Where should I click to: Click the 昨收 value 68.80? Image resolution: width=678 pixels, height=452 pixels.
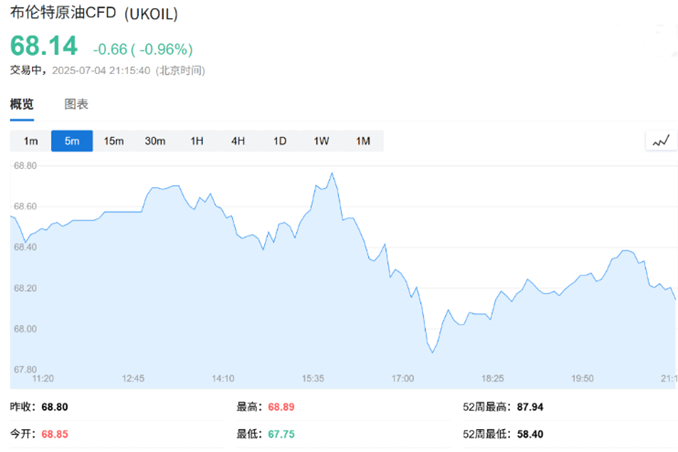coord(54,407)
